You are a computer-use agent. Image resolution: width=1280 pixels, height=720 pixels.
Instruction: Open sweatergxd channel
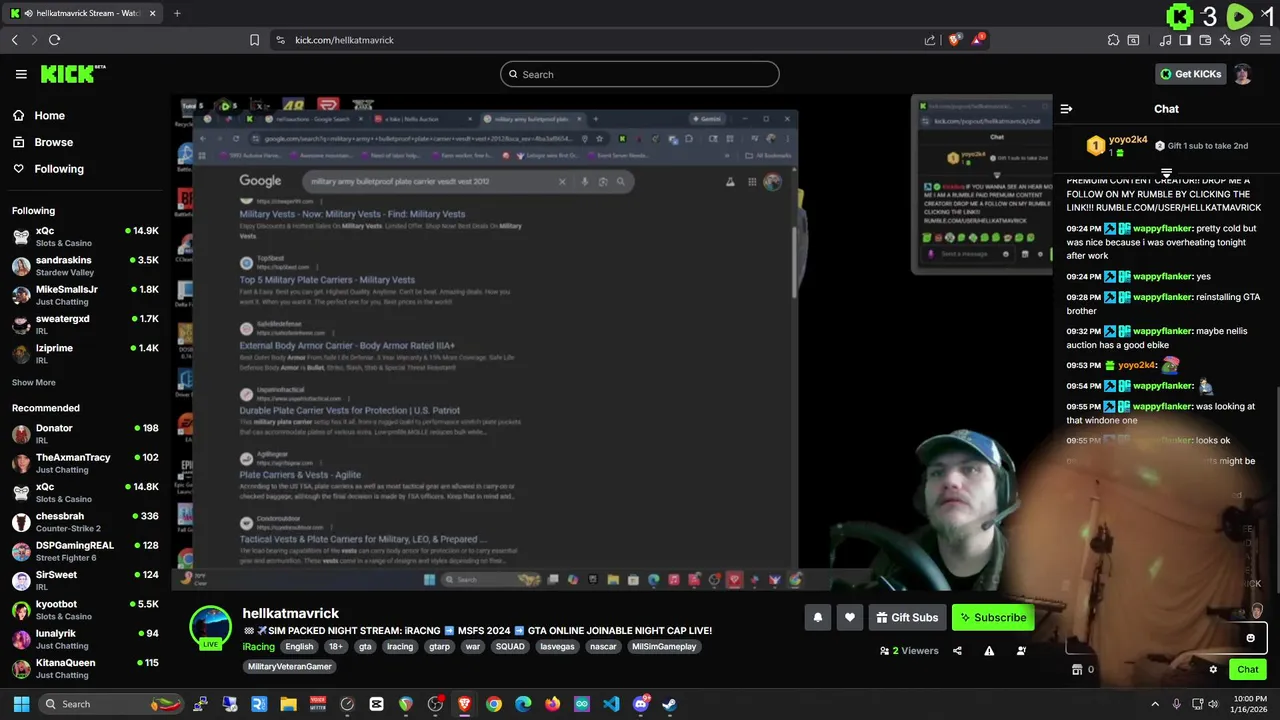tap(85, 324)
